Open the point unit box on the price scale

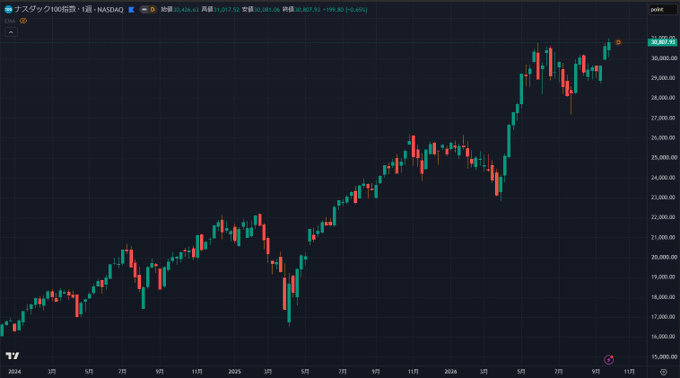click(x=663, y=10)
